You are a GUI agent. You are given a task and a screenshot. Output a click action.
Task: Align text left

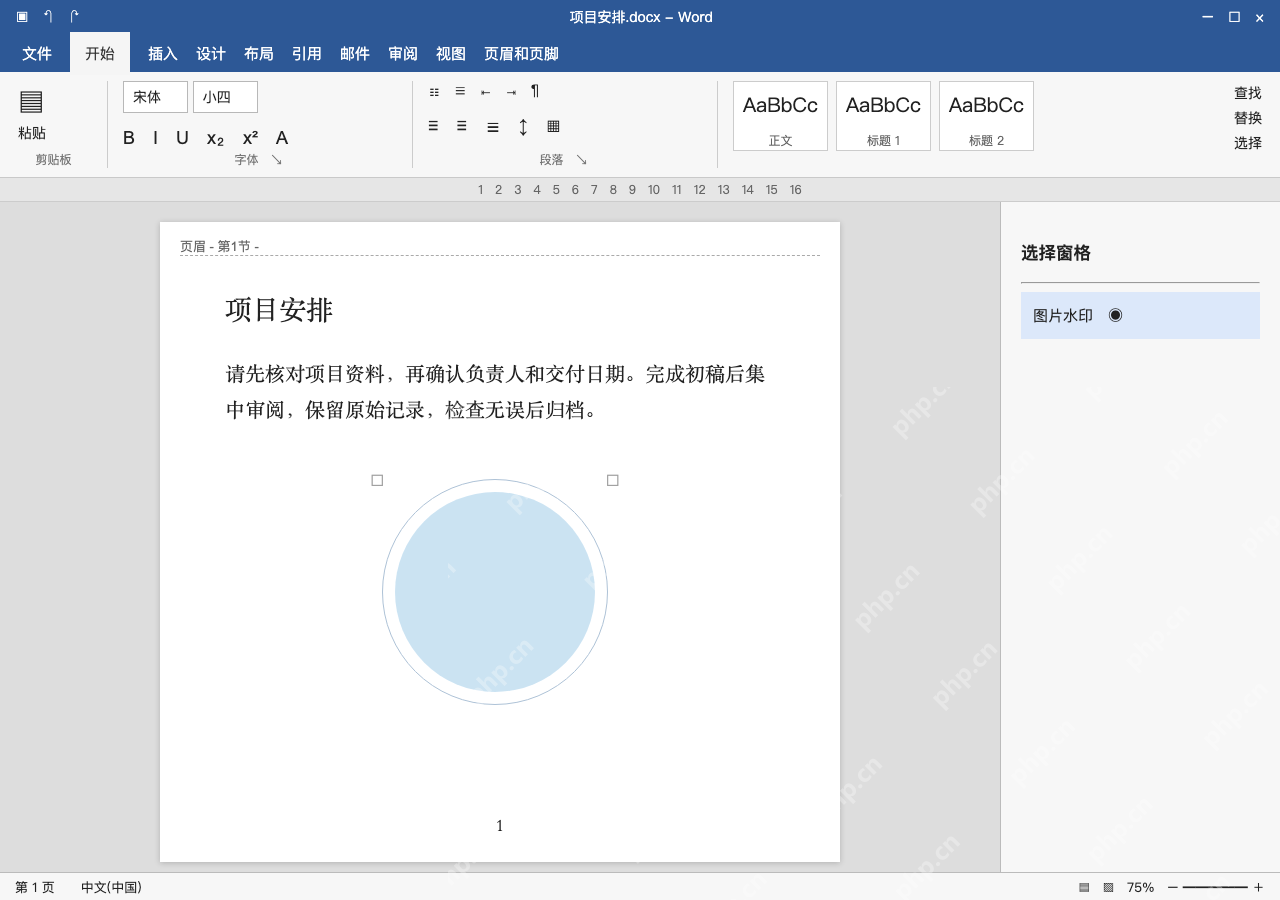click(x=433, y=126)
